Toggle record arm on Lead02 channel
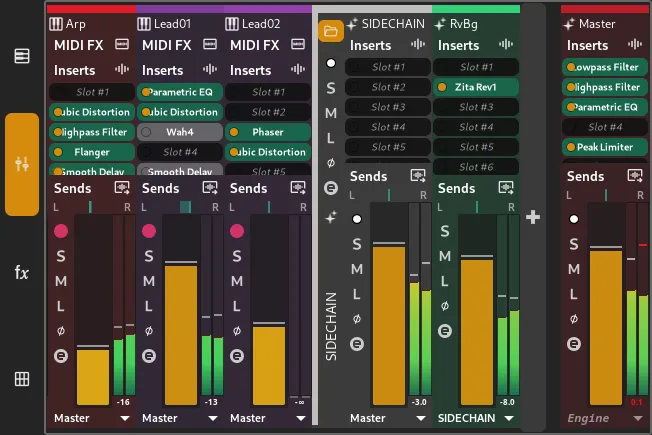The height and width of the screenshot is (435, 652). click(237, 231)
